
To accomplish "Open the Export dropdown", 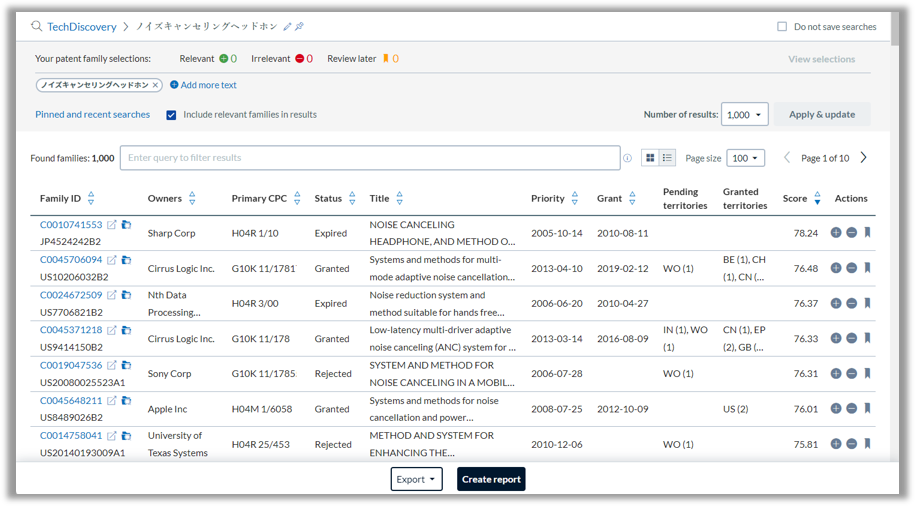I will coord(416,479).
